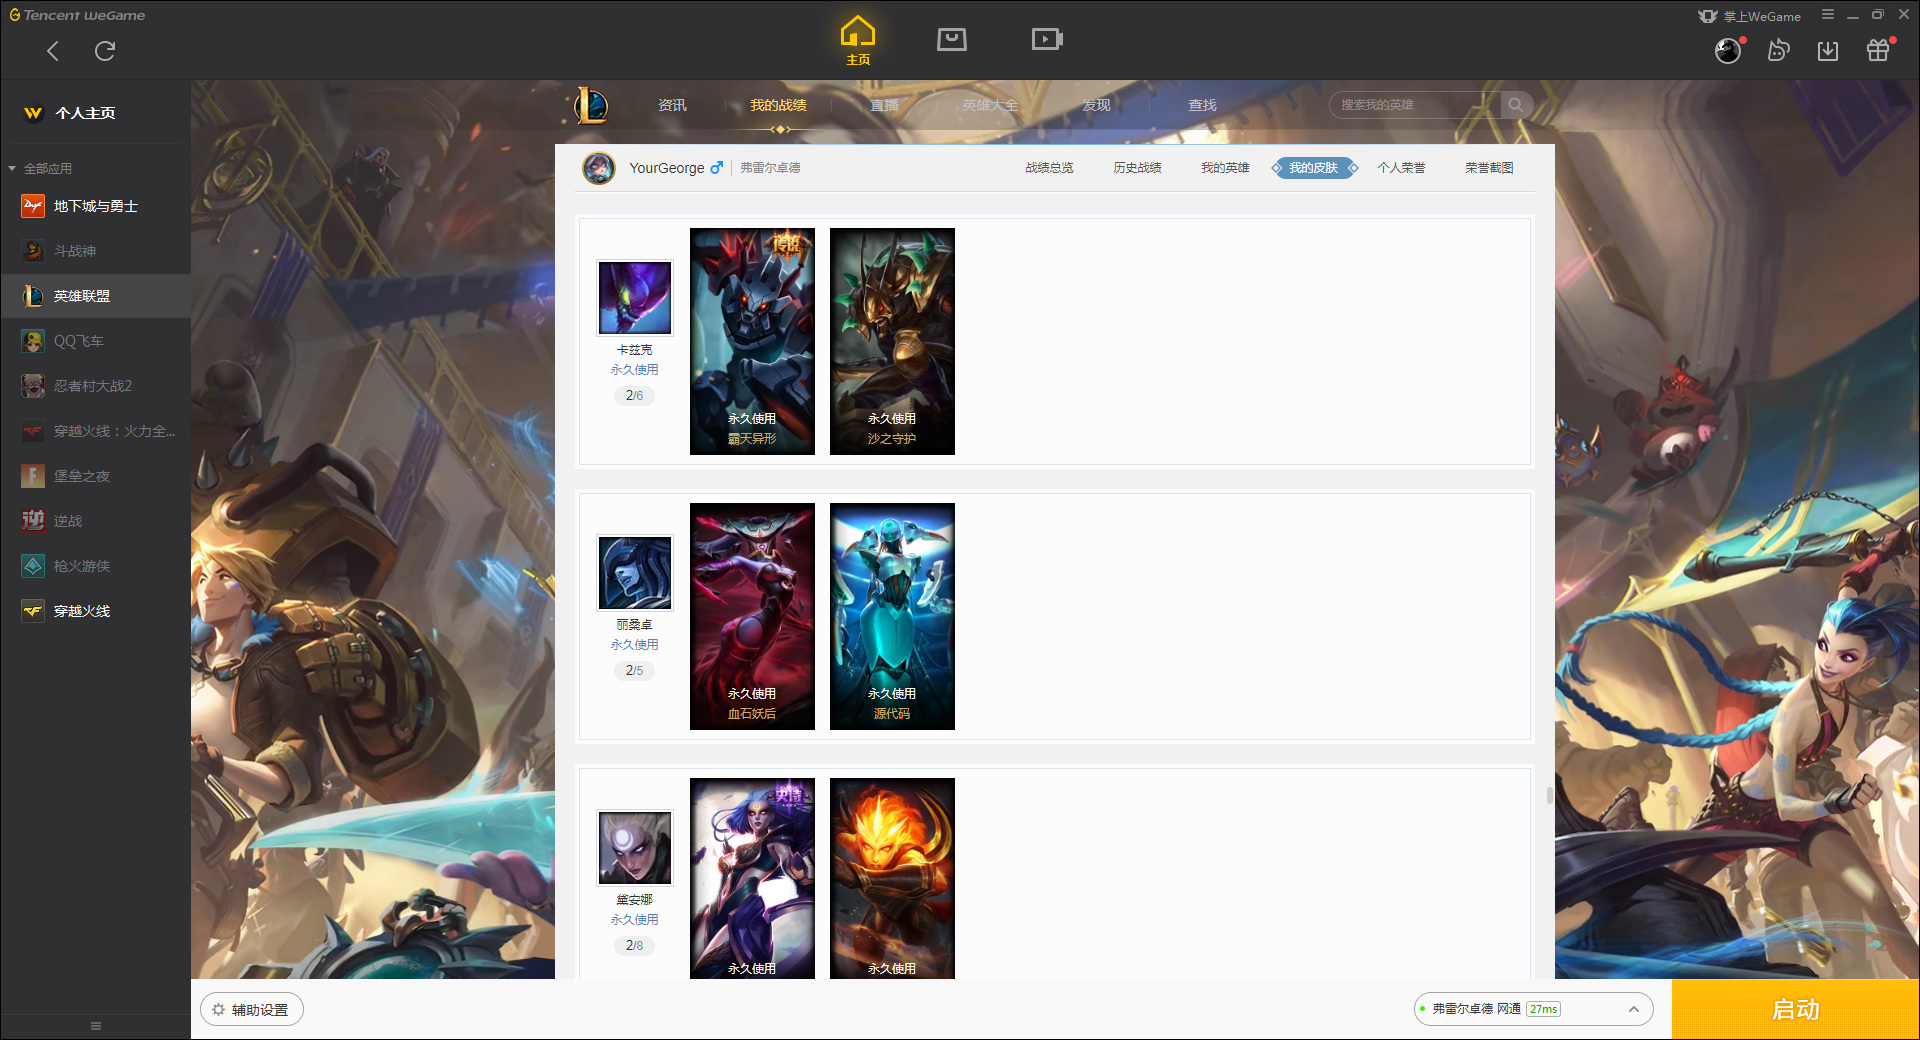Select 英雄联盟 in the game list
1920x1040 pixels.
[95, 296]
